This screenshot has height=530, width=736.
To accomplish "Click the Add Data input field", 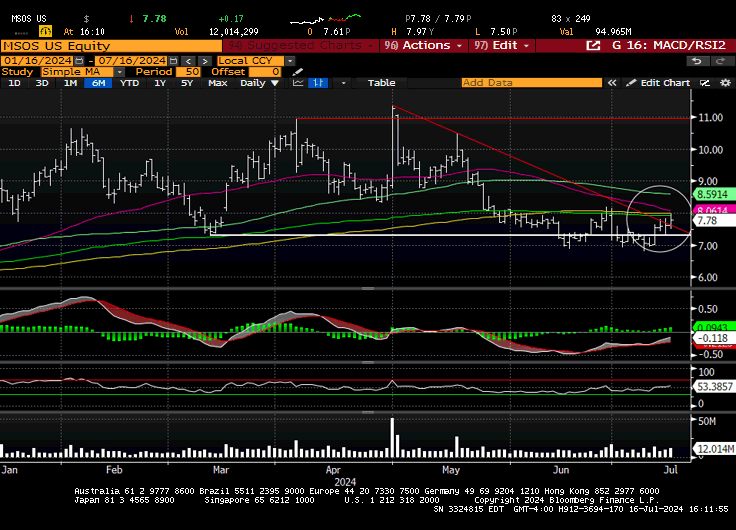I will [x=531, y=83].
